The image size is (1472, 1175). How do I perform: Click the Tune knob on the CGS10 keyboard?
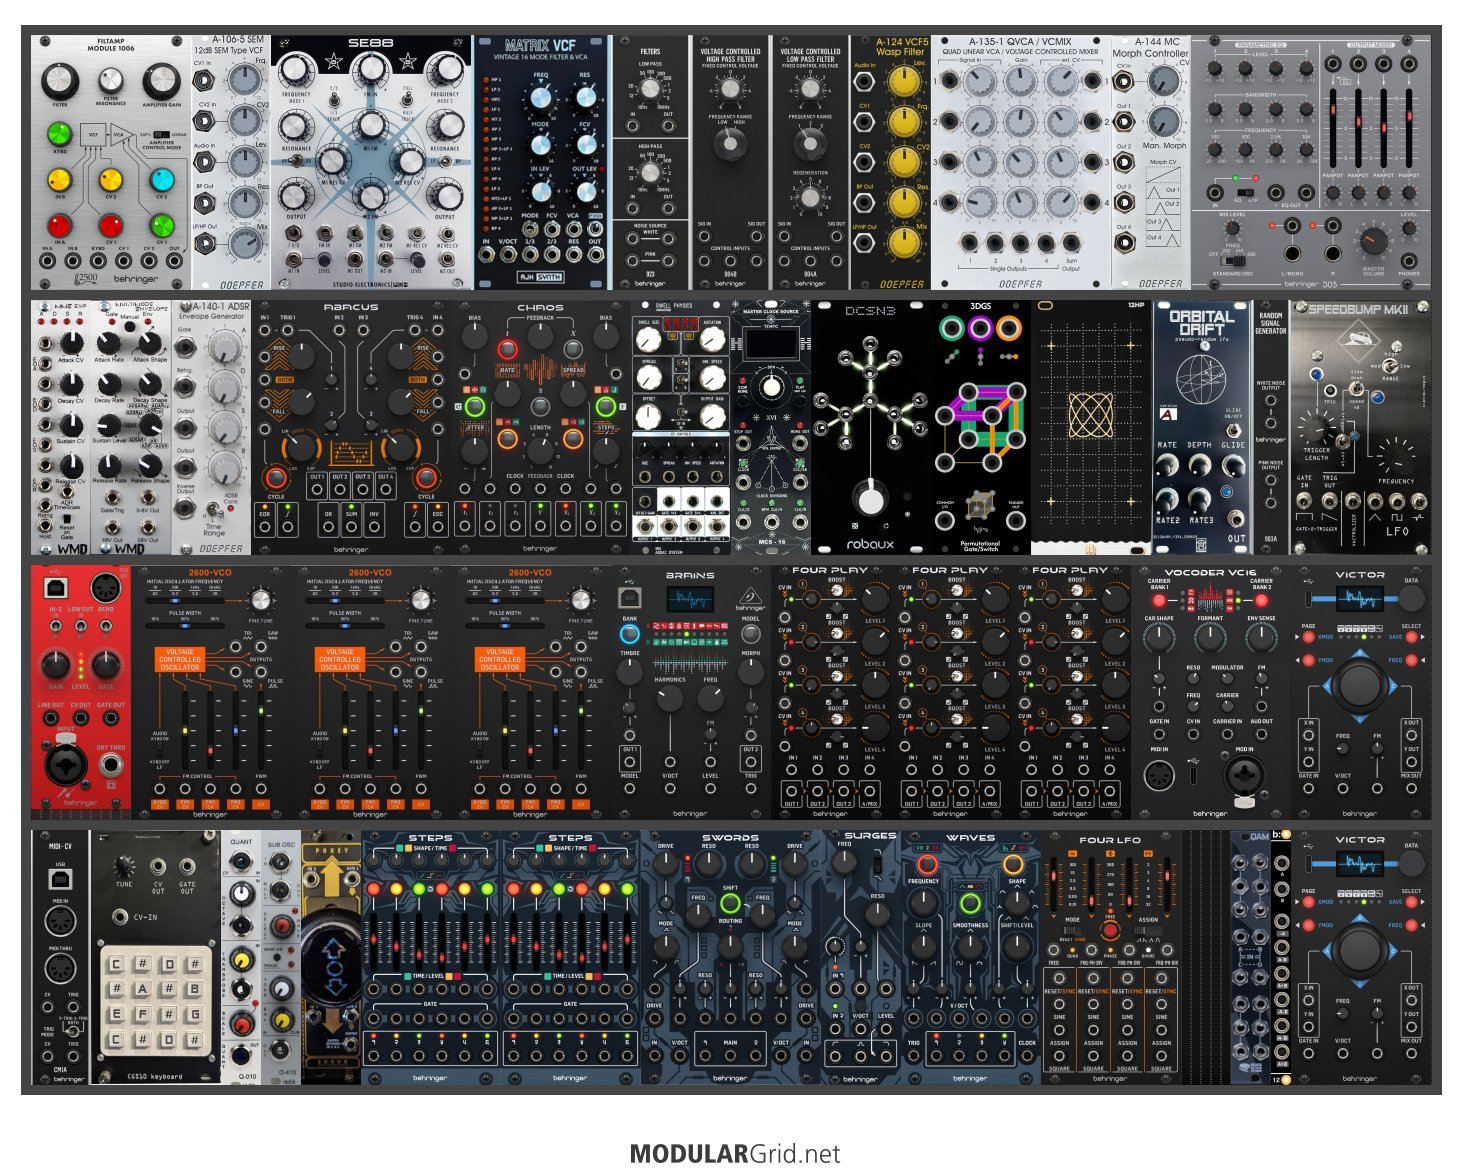click(x=125, y=866)
